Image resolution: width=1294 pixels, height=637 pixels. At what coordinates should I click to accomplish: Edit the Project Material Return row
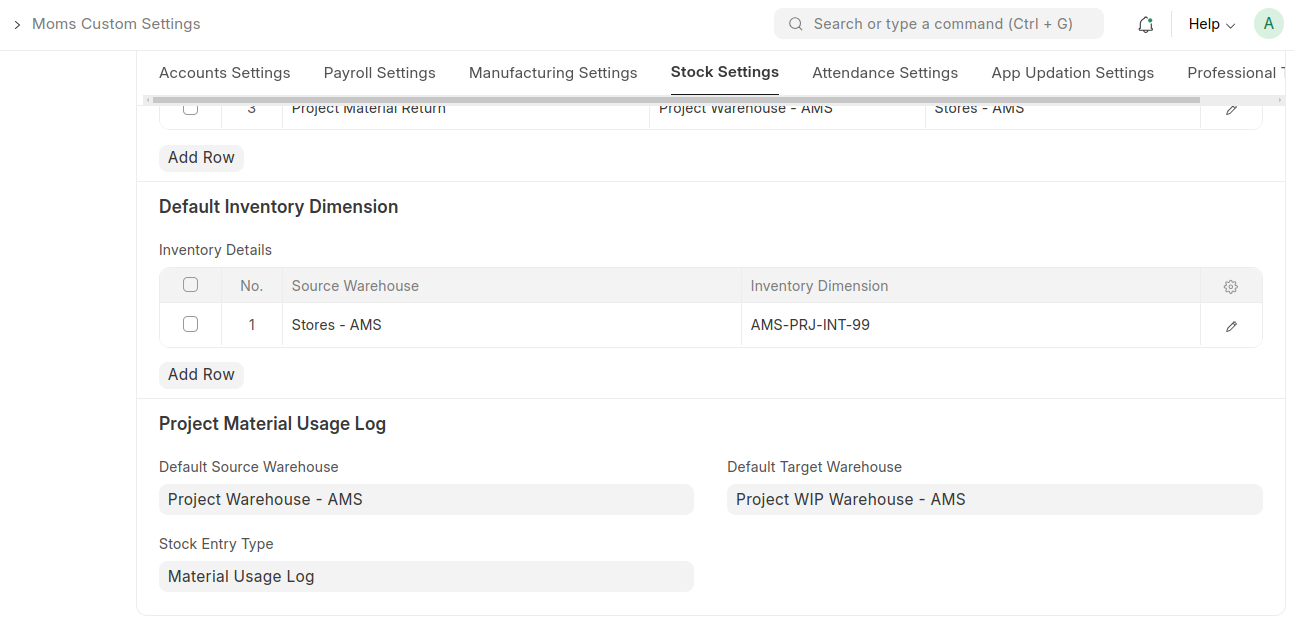(1231, 110)
